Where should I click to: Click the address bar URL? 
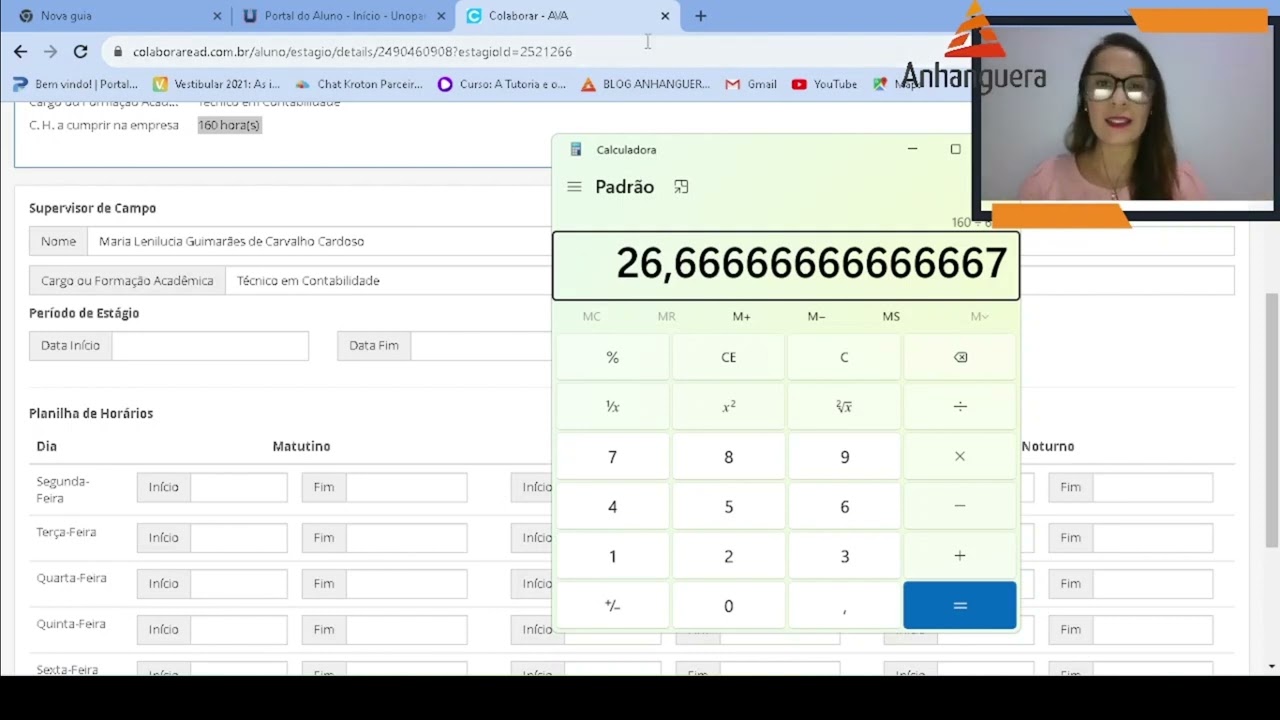pyautogui.click(x=352, y=51)
